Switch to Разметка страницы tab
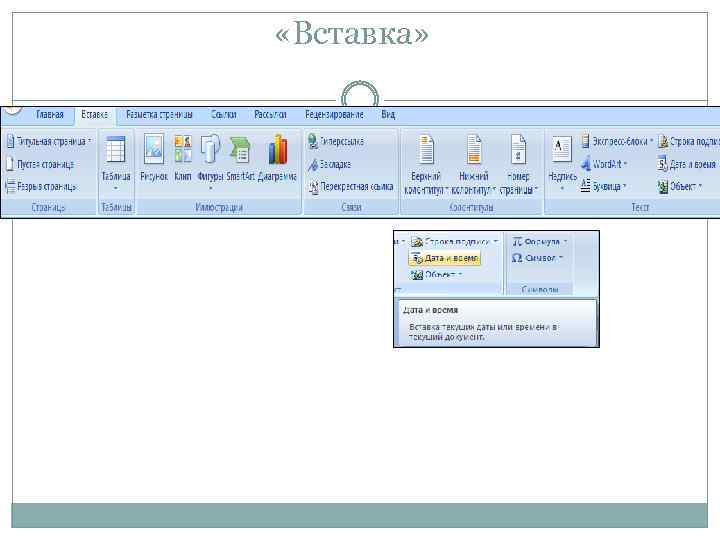Image resolution: width=720 pixels, height=540 pixels. 159,115
